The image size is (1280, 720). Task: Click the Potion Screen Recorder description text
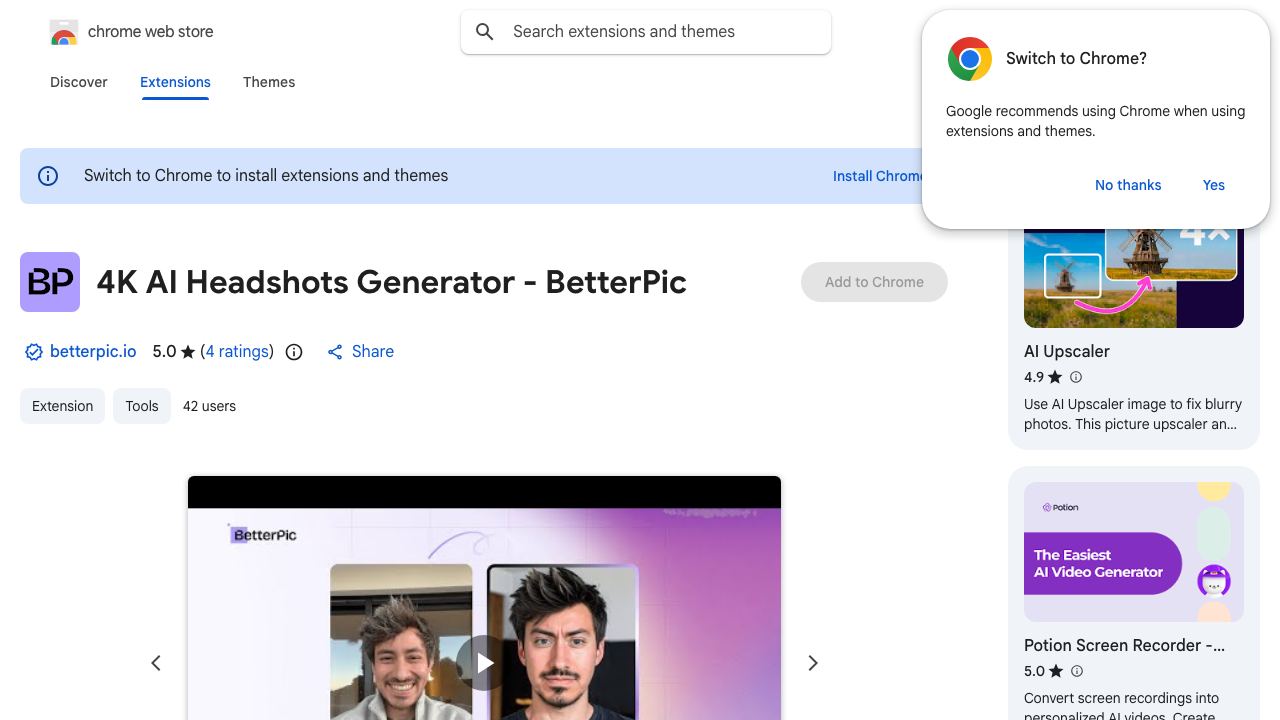click(1122, 706)
